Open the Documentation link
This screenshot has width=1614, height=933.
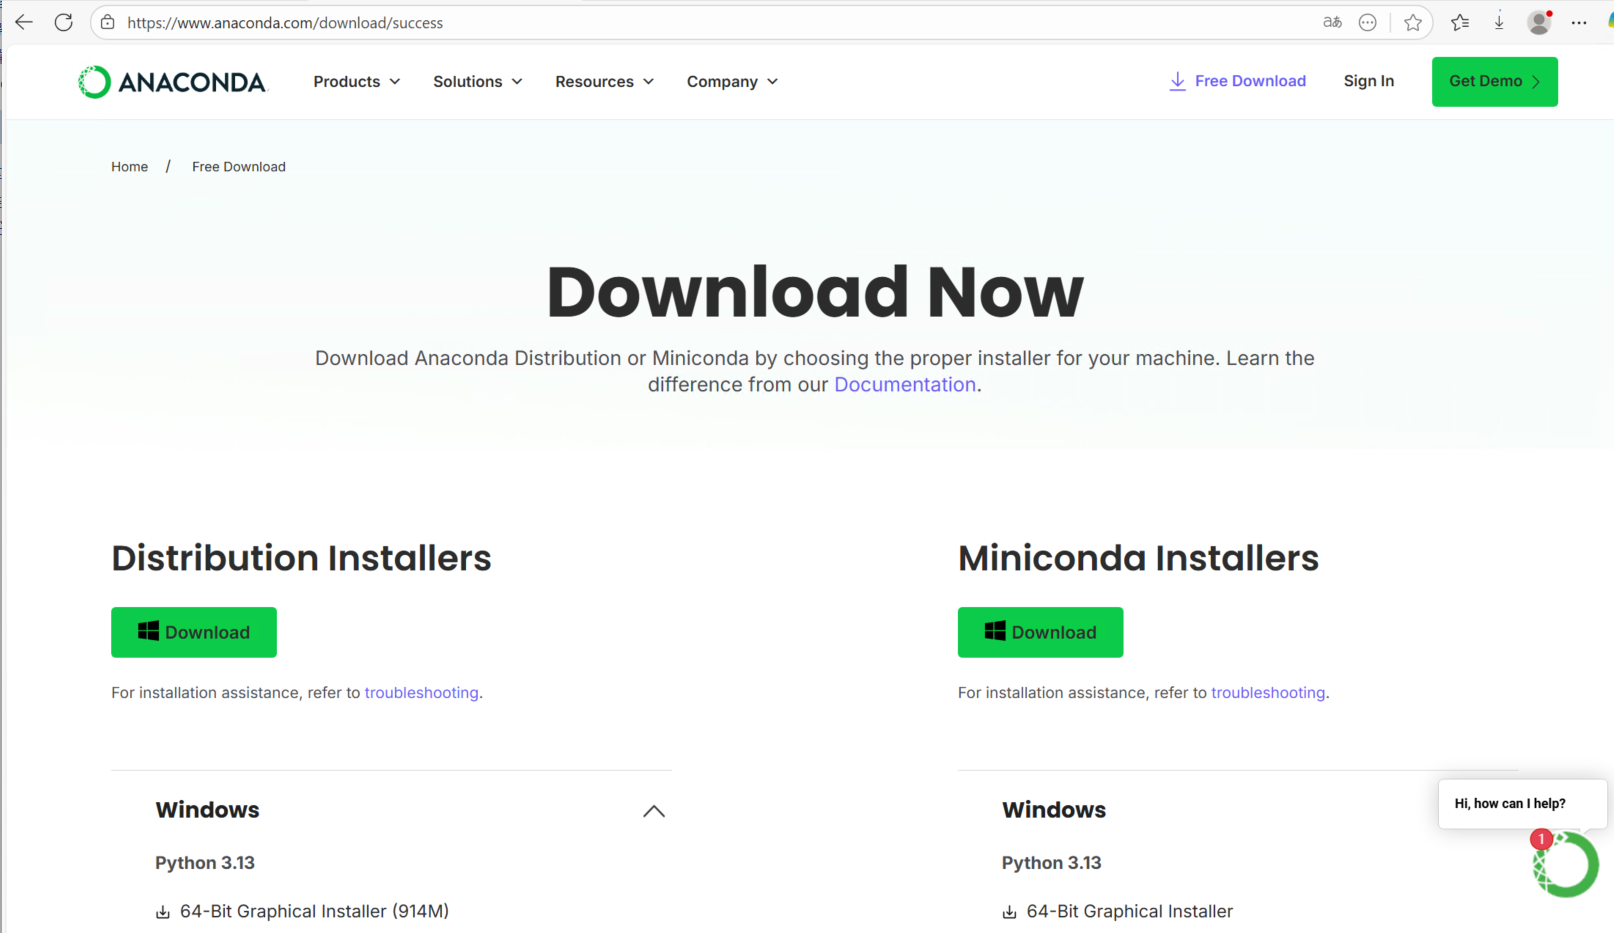pyautogui.click(x=905, y=385)
